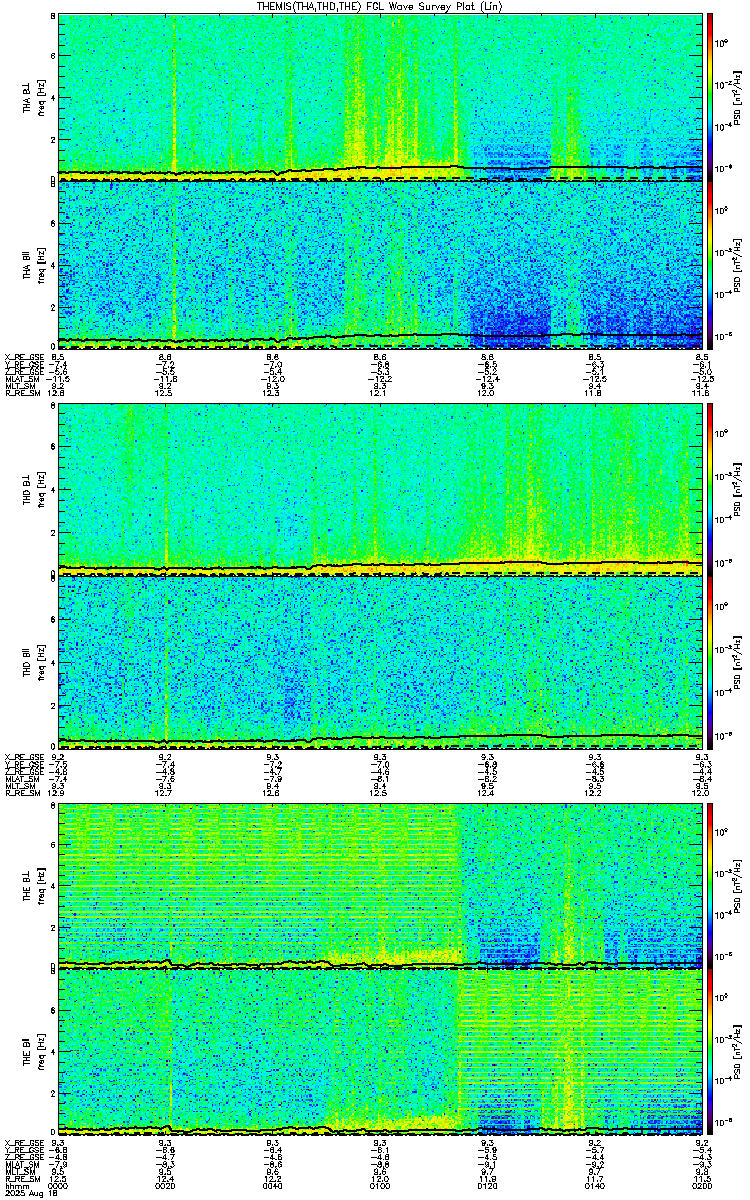Click the THA perpendicular B spectrogram panel
Image resolution: width=750 pixels, height=1200 pixels.
click(x=380, y=96)
